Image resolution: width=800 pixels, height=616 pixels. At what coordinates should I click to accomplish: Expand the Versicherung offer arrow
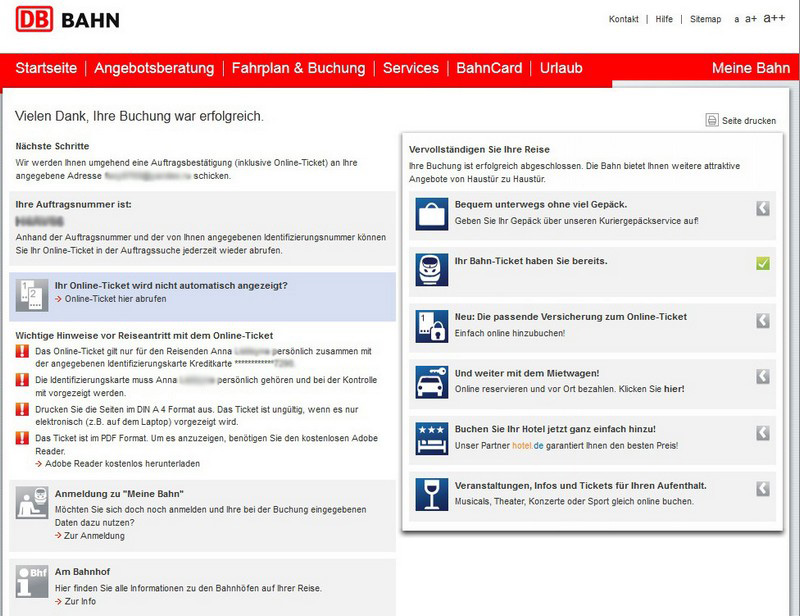(x=763, y=320)
